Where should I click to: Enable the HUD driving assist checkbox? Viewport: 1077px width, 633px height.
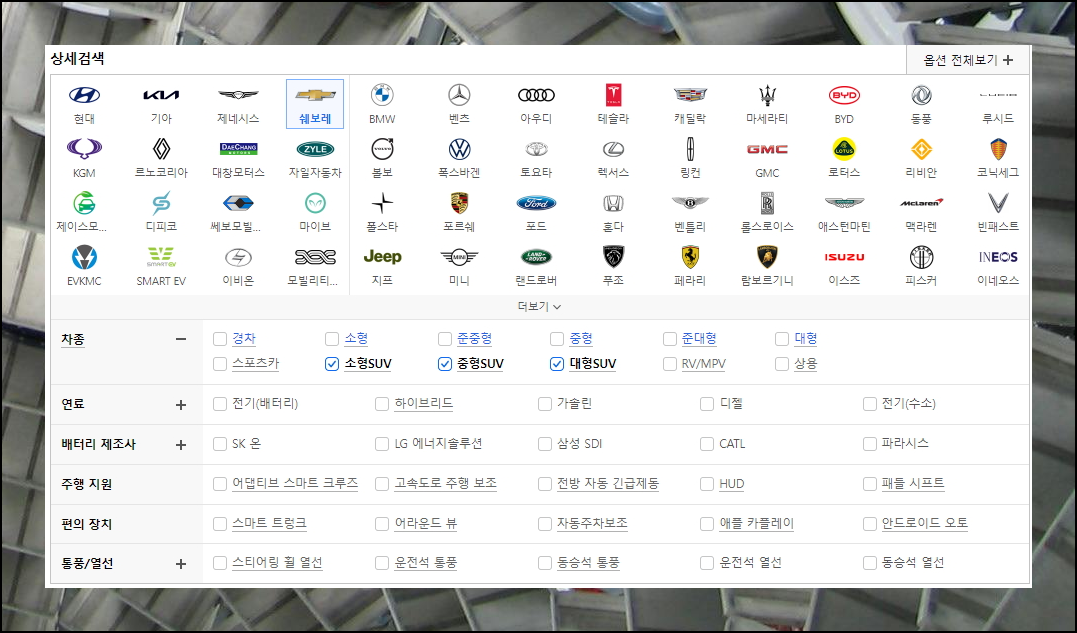coord(707,484)
